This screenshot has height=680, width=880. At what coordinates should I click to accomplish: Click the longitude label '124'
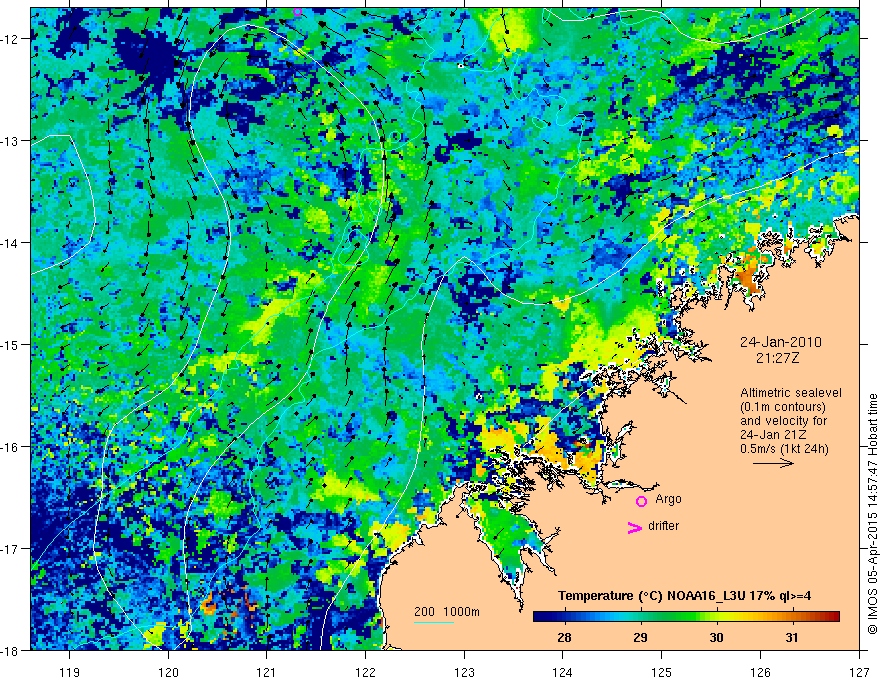tap(563, 672)
